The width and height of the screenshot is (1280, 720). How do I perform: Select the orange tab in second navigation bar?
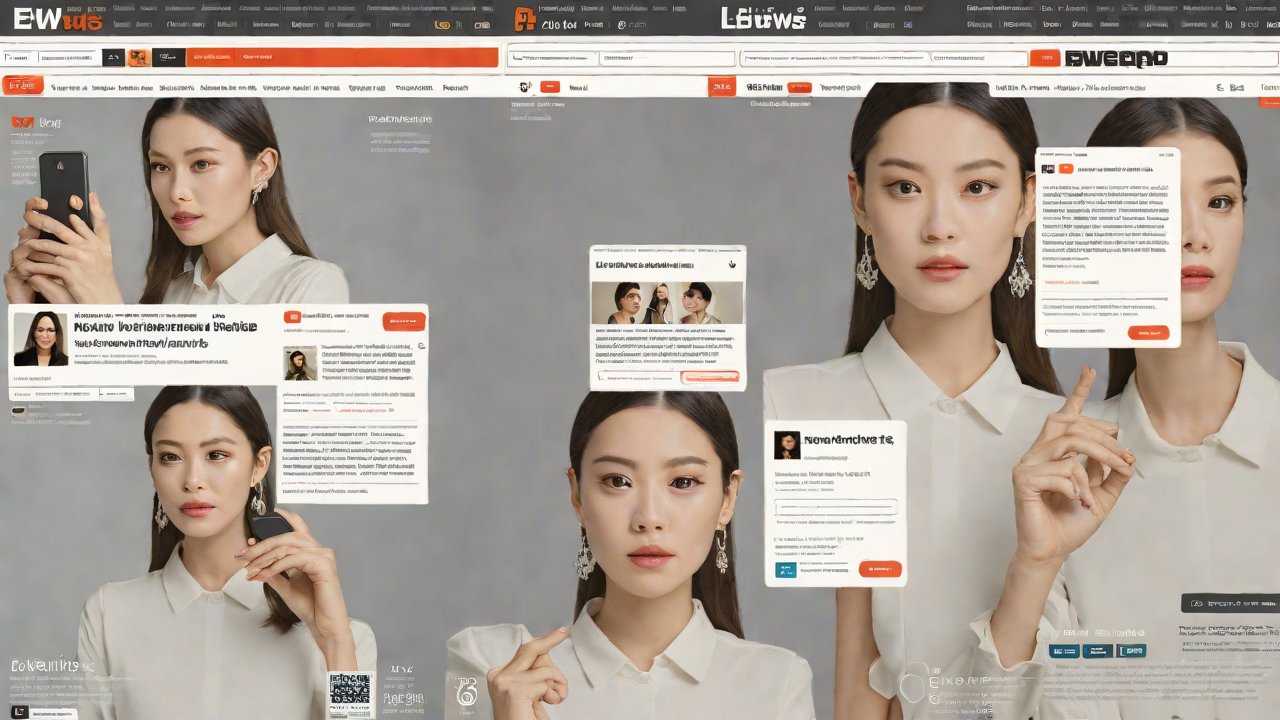click(x=722, y=87)
